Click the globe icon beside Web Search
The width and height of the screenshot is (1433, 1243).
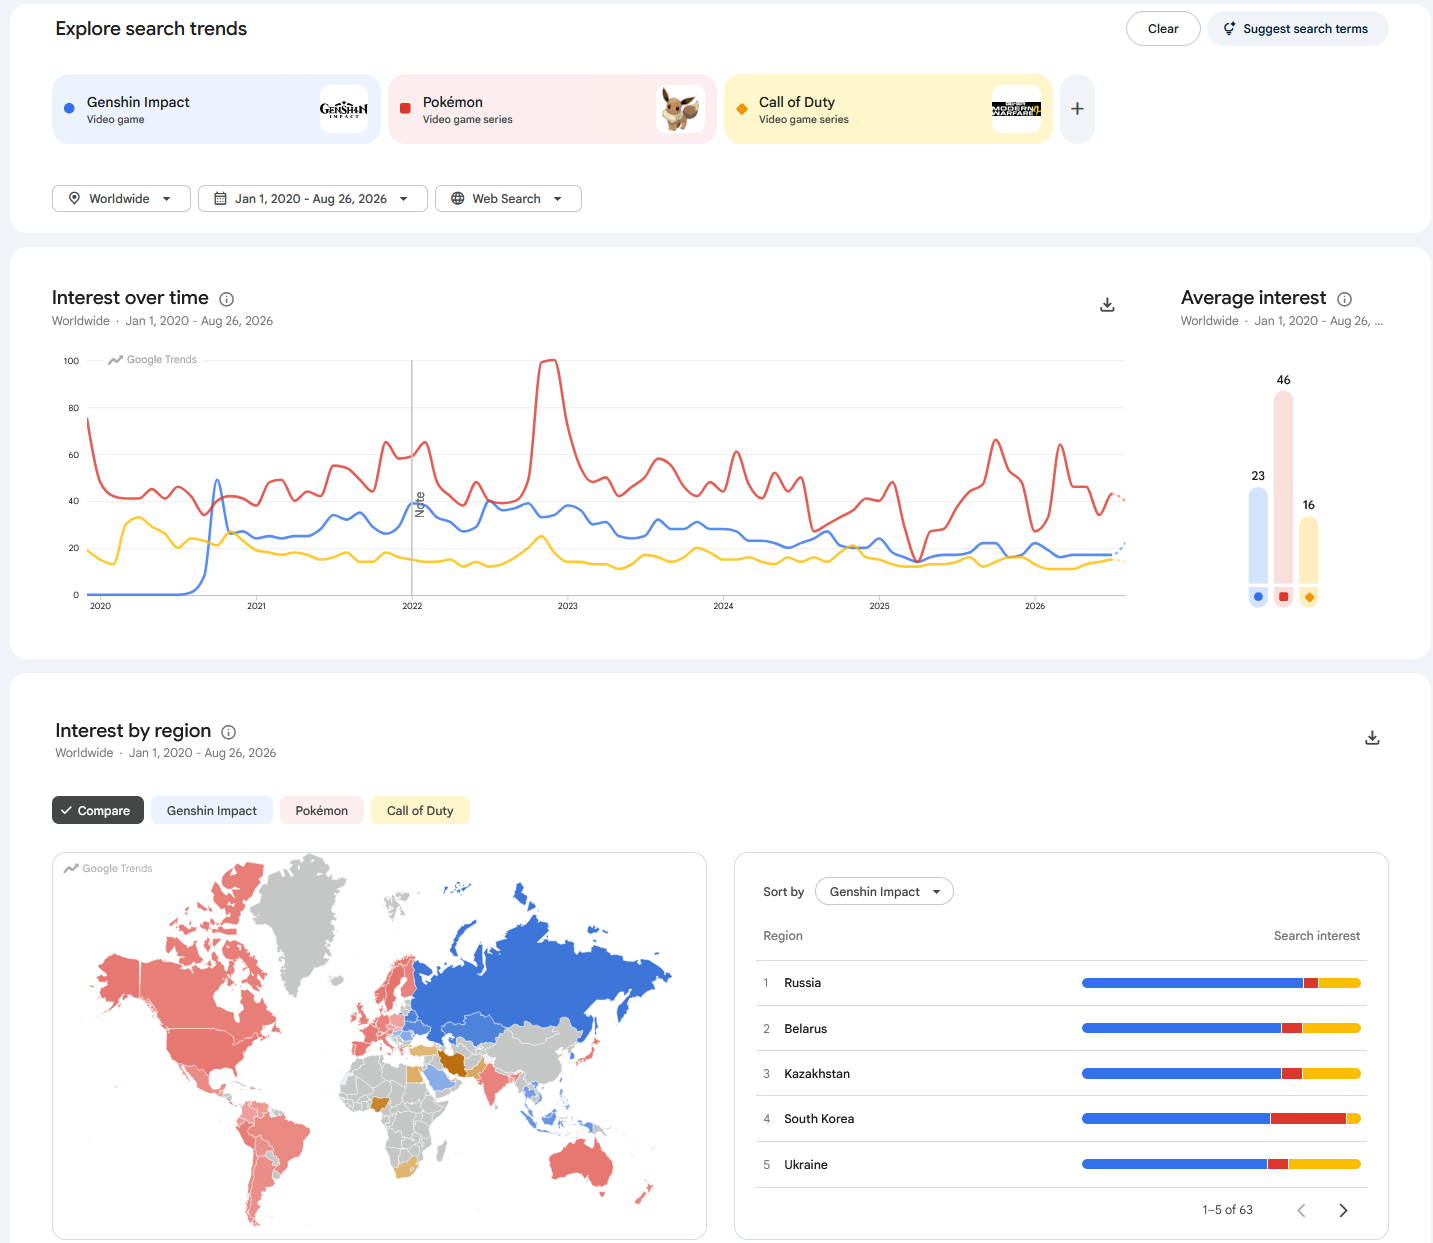[x=457, y=198]
